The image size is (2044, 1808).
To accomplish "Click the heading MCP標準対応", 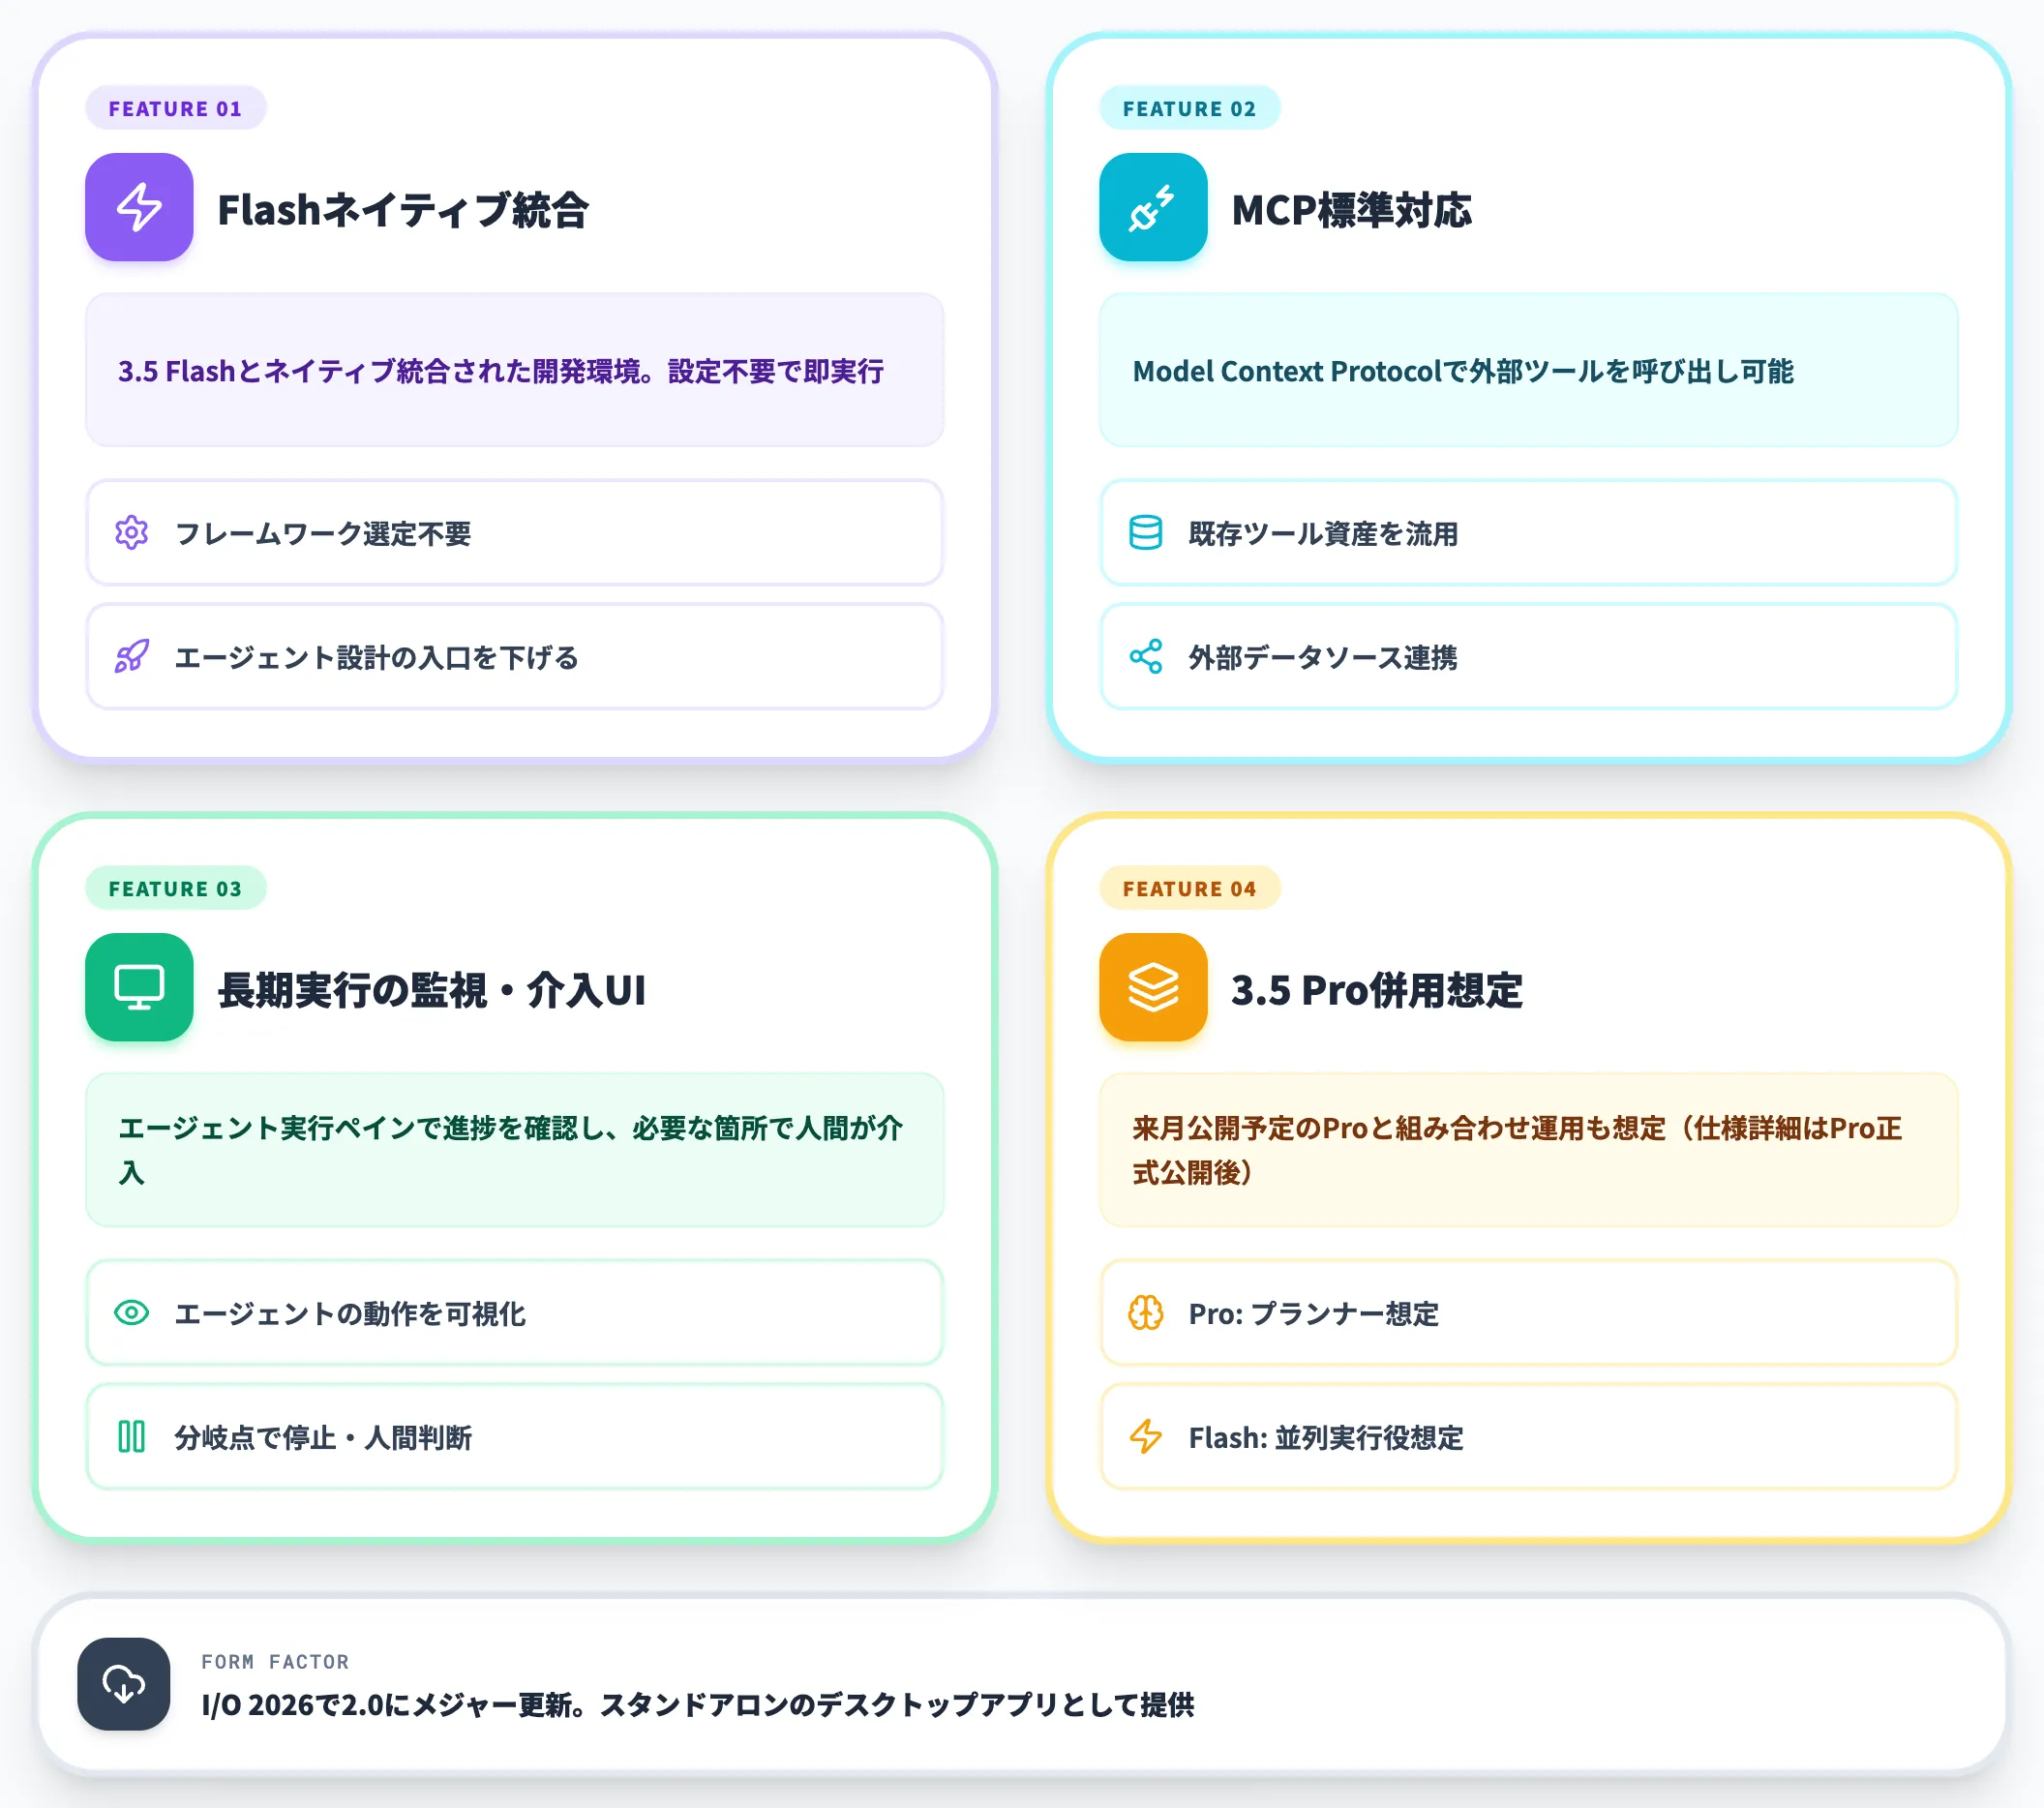I will tap(1351, 210).
